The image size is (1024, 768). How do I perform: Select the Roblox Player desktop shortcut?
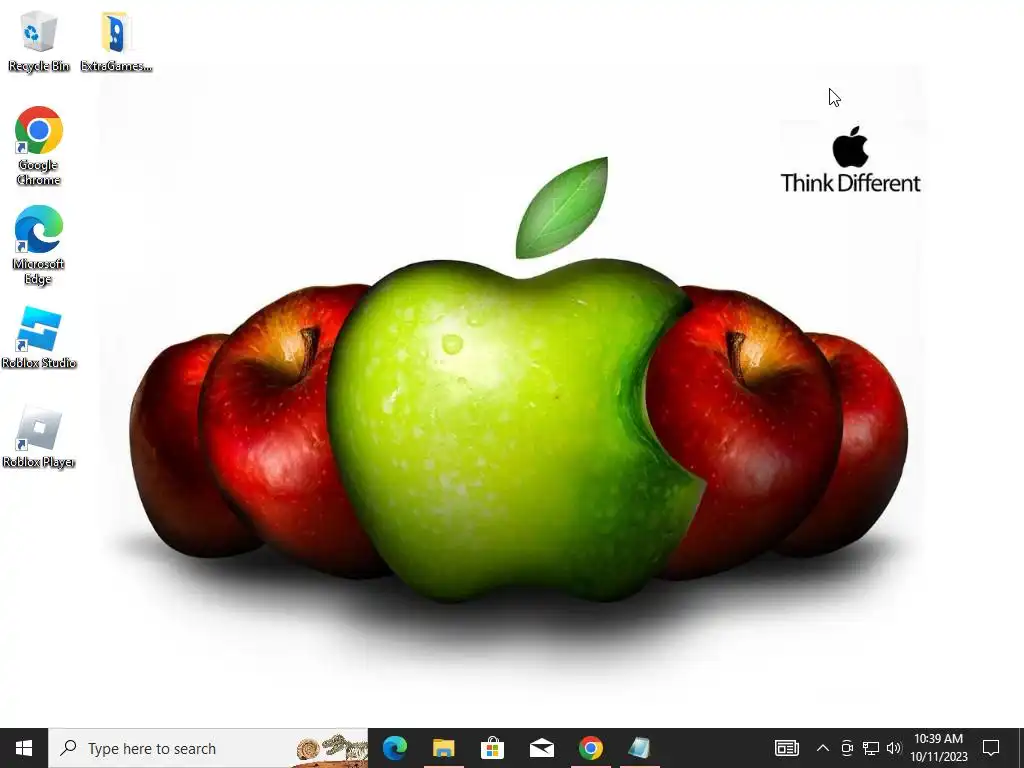point(39,436)
